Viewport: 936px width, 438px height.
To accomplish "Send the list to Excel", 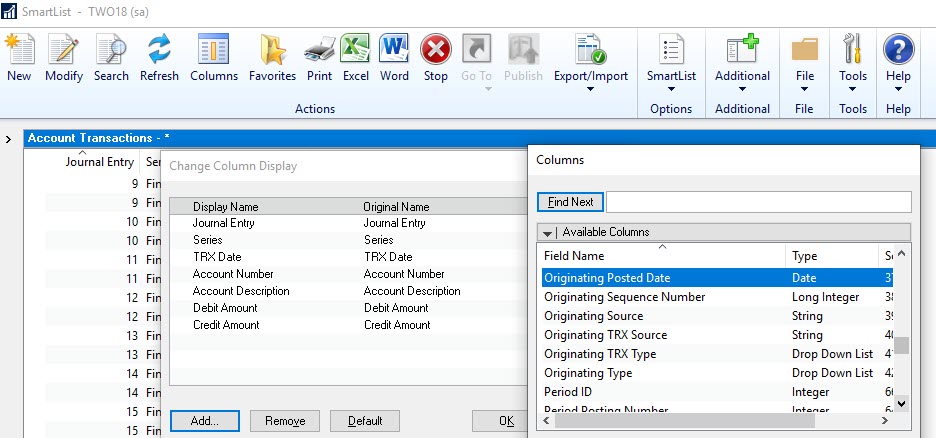I will [x=355, y=50].
